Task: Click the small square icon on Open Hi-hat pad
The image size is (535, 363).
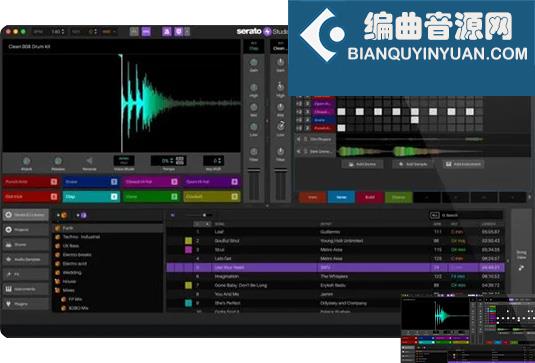Action: tap(235, 182)
